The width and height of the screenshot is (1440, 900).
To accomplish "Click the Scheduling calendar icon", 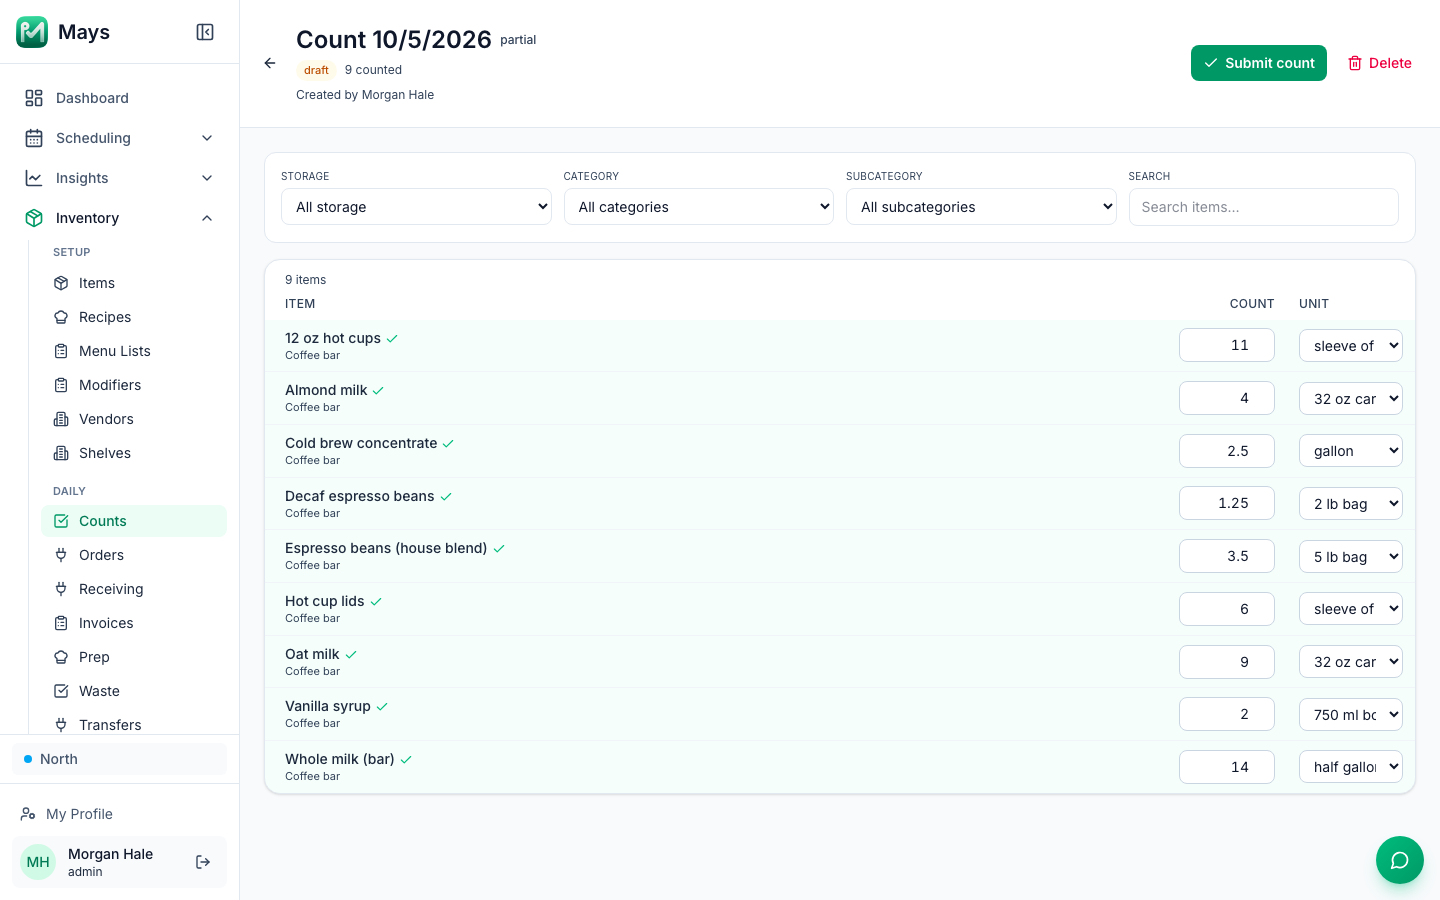I will coord(34,138).
